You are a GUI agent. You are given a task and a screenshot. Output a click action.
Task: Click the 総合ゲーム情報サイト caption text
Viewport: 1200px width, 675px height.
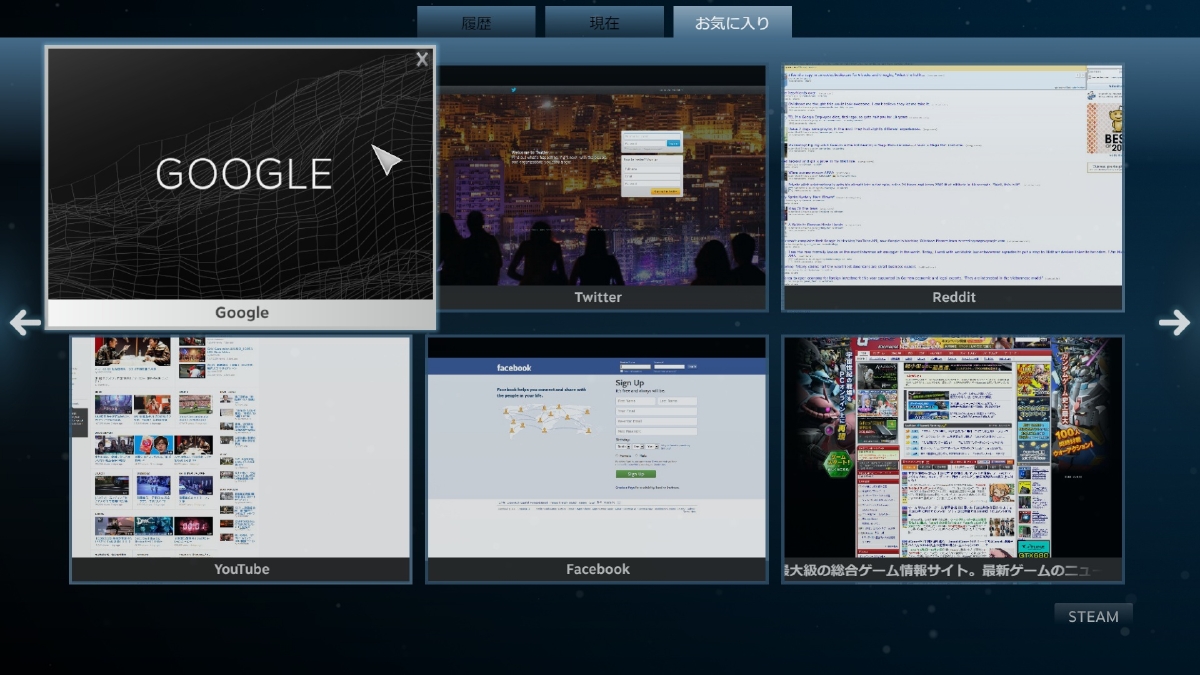[x=952, y=571]
